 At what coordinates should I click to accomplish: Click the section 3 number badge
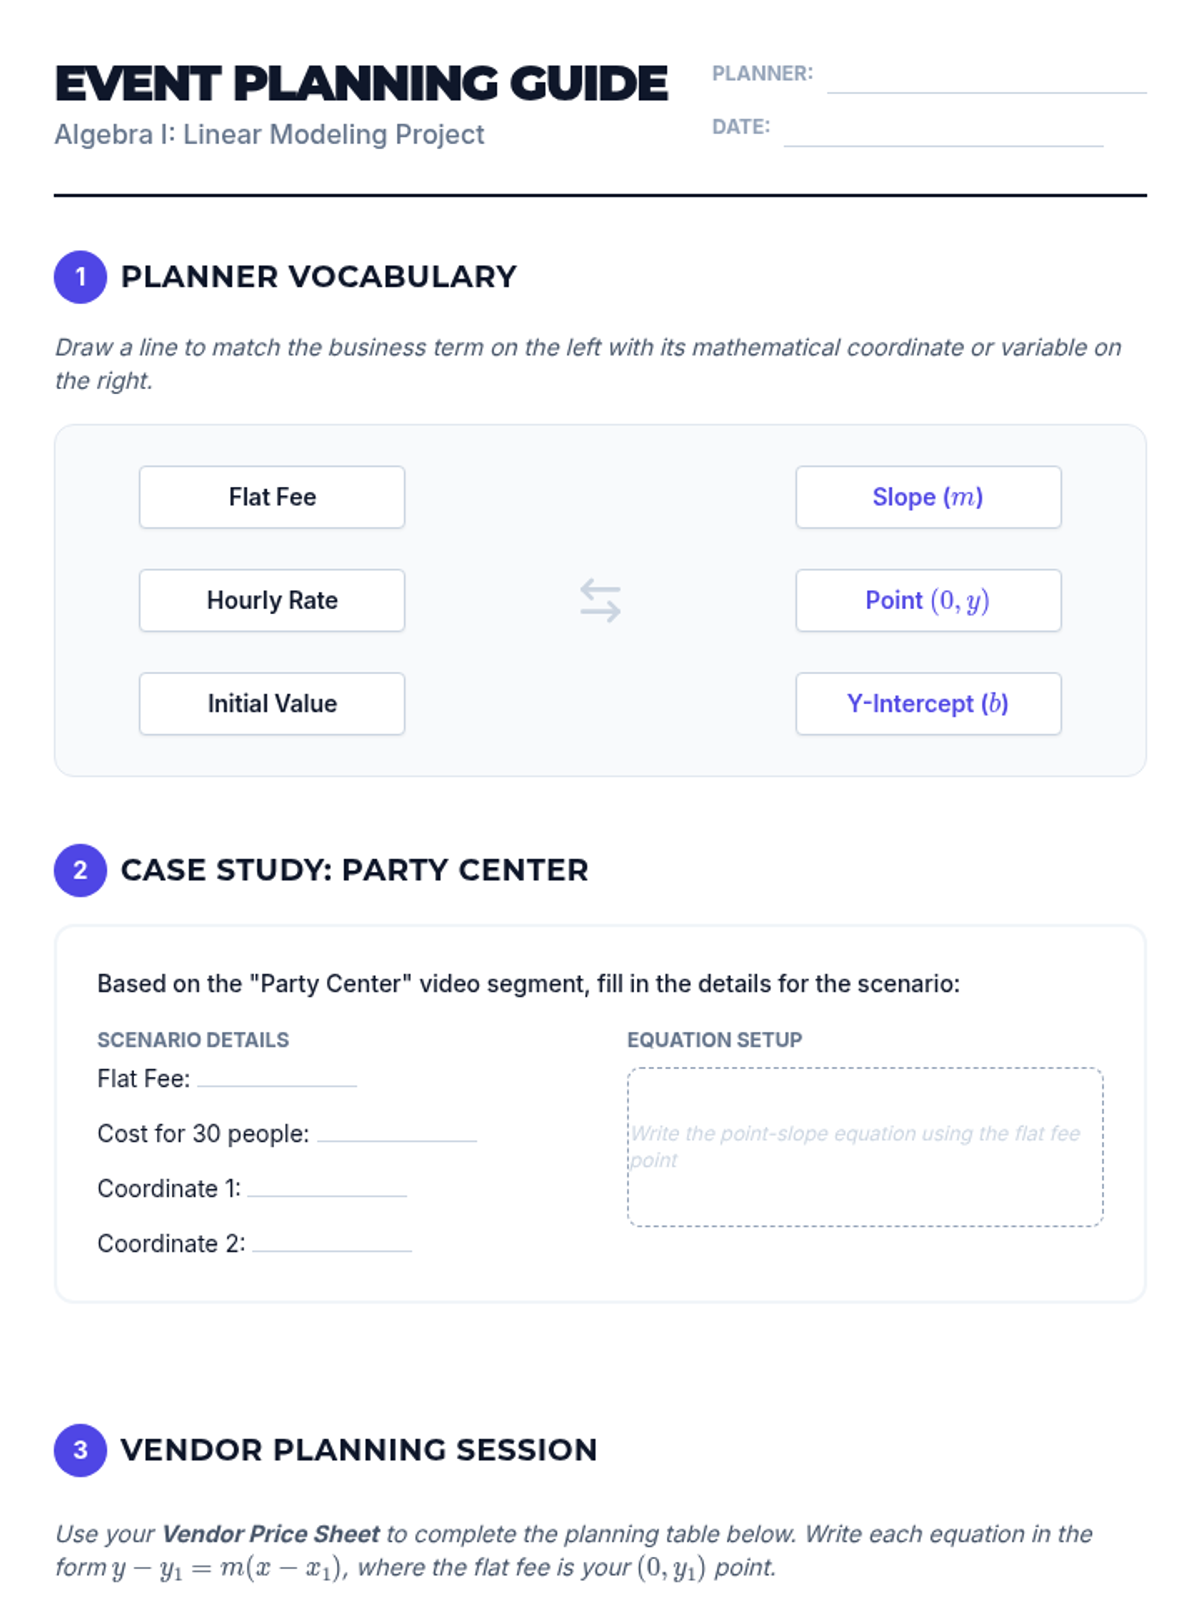80,1450
